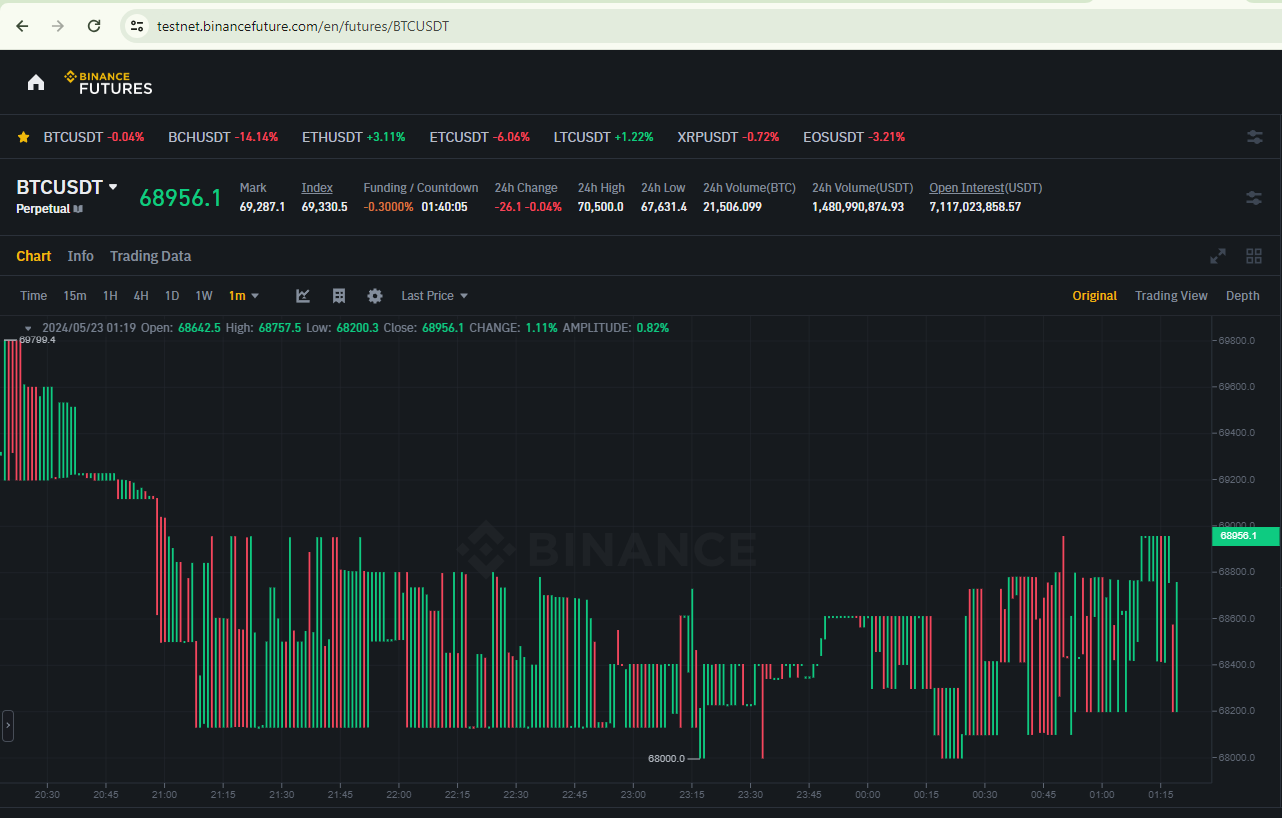Select the 15m interval
Image resolution: width=1282 pixels, height=818 pixels.
pos(75,296)
